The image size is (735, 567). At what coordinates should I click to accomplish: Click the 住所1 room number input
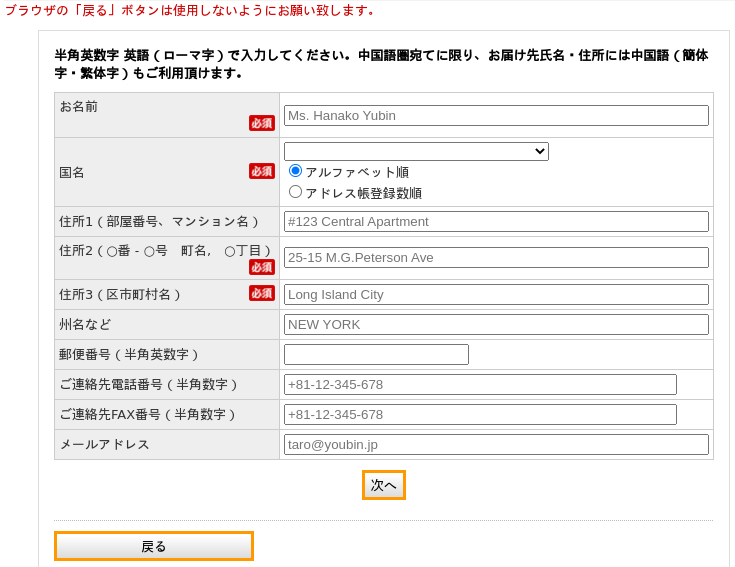[x=496, y=222]
